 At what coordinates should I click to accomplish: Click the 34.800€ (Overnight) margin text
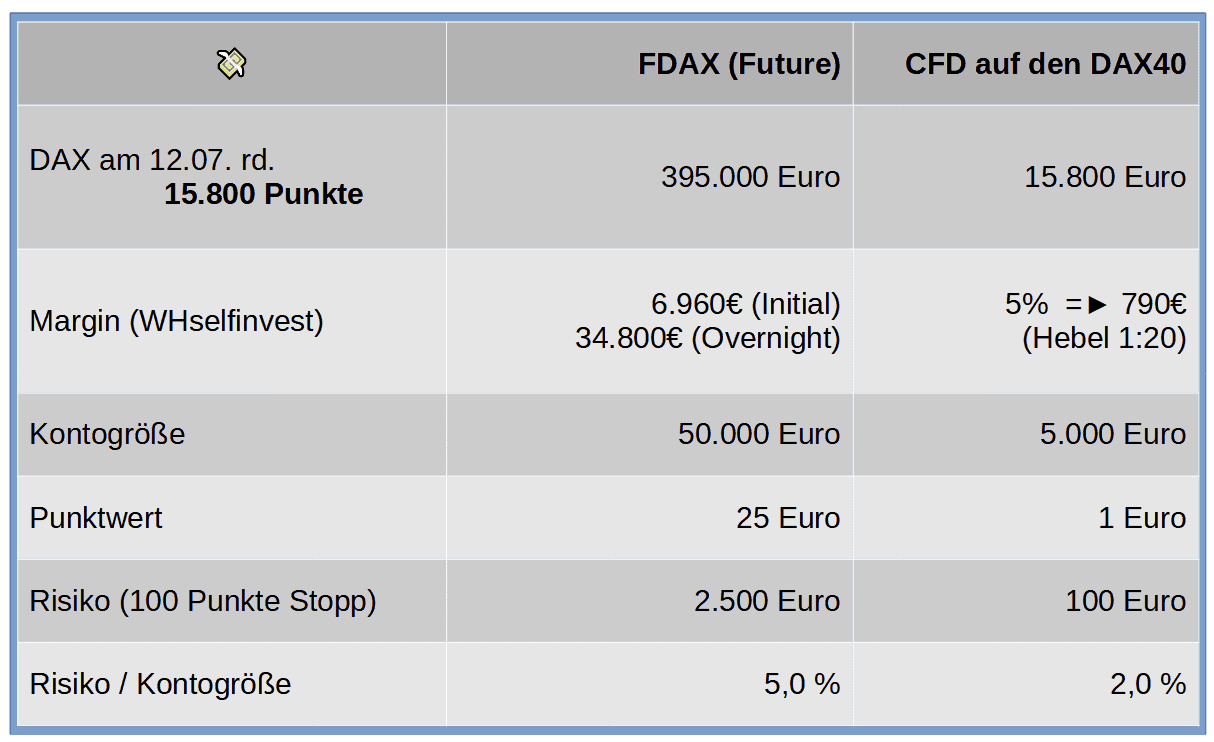click(707, 338)
